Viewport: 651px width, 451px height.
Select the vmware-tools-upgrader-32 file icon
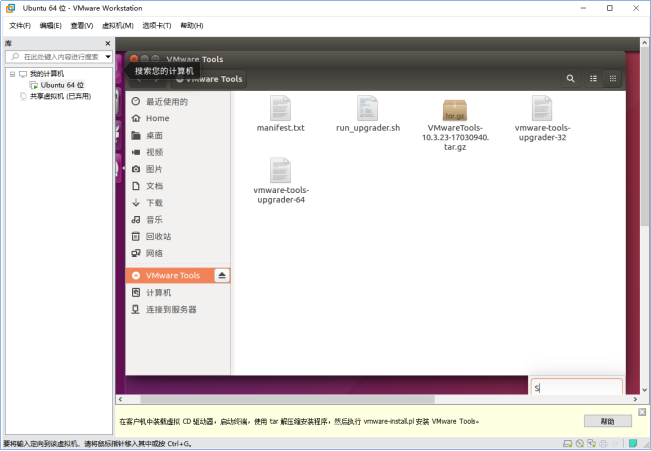pyautogui.click(x=542, y=108)
